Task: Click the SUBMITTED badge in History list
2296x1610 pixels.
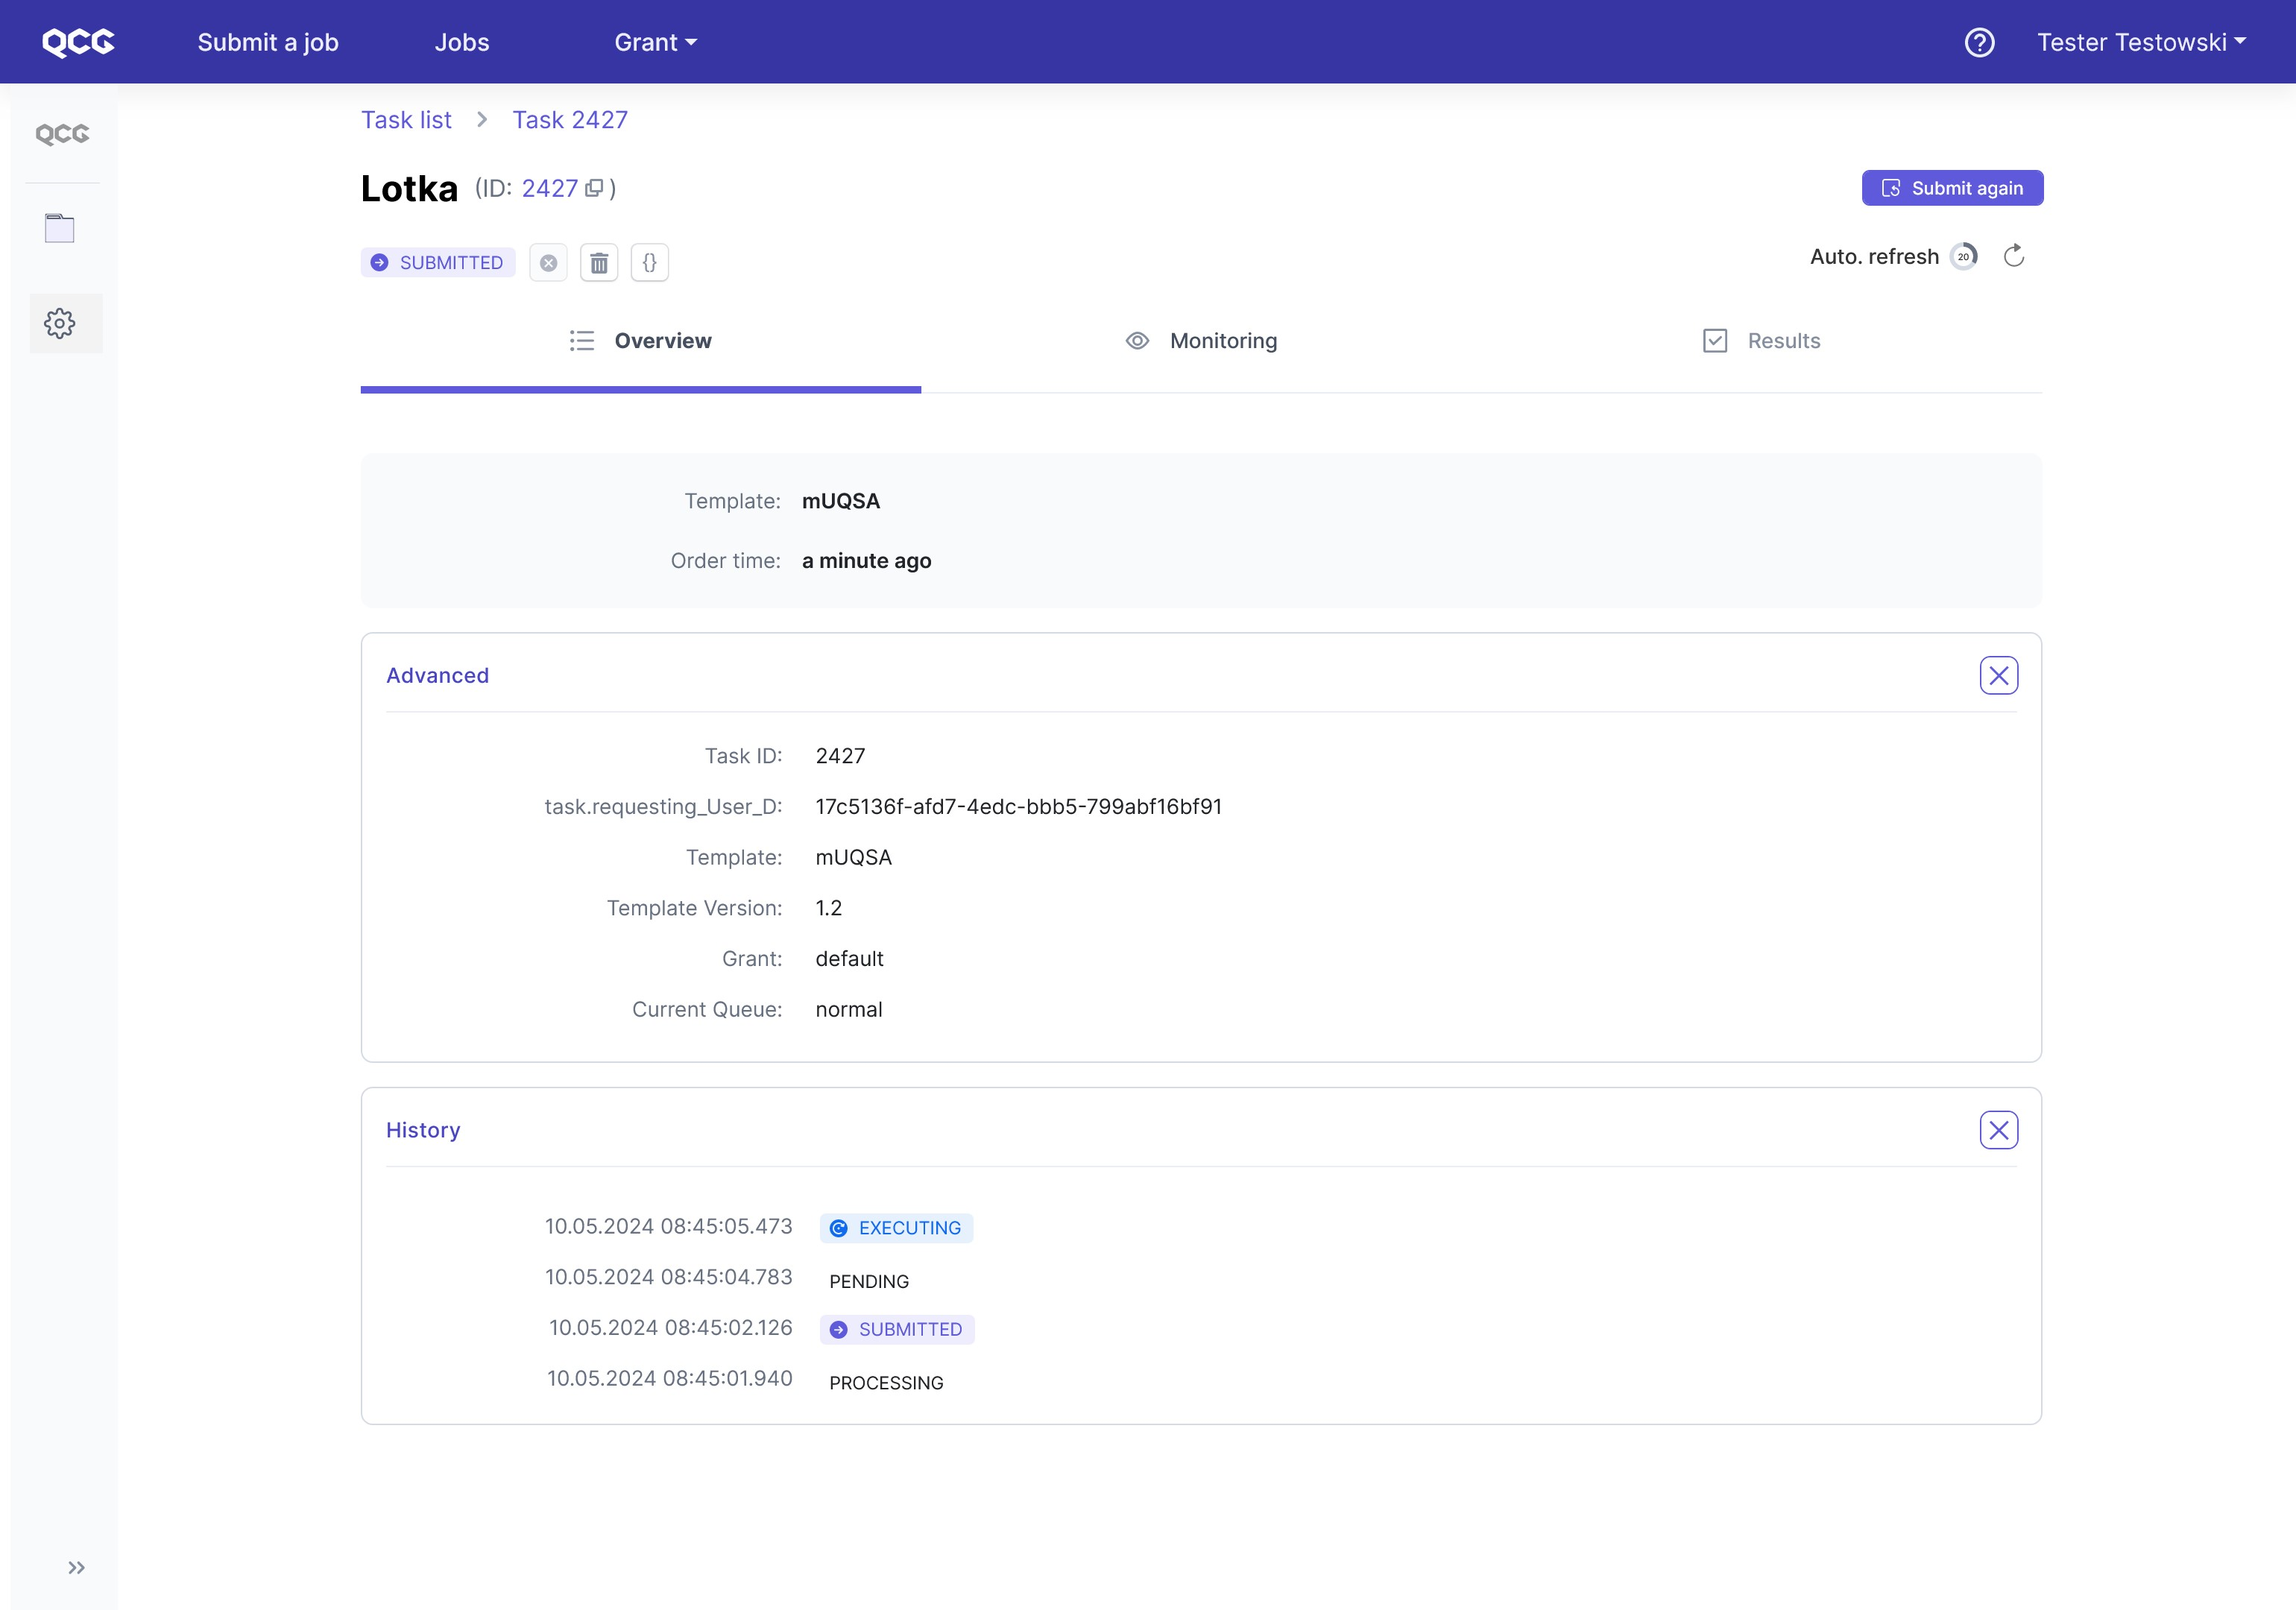Action: coord(897,1329)
